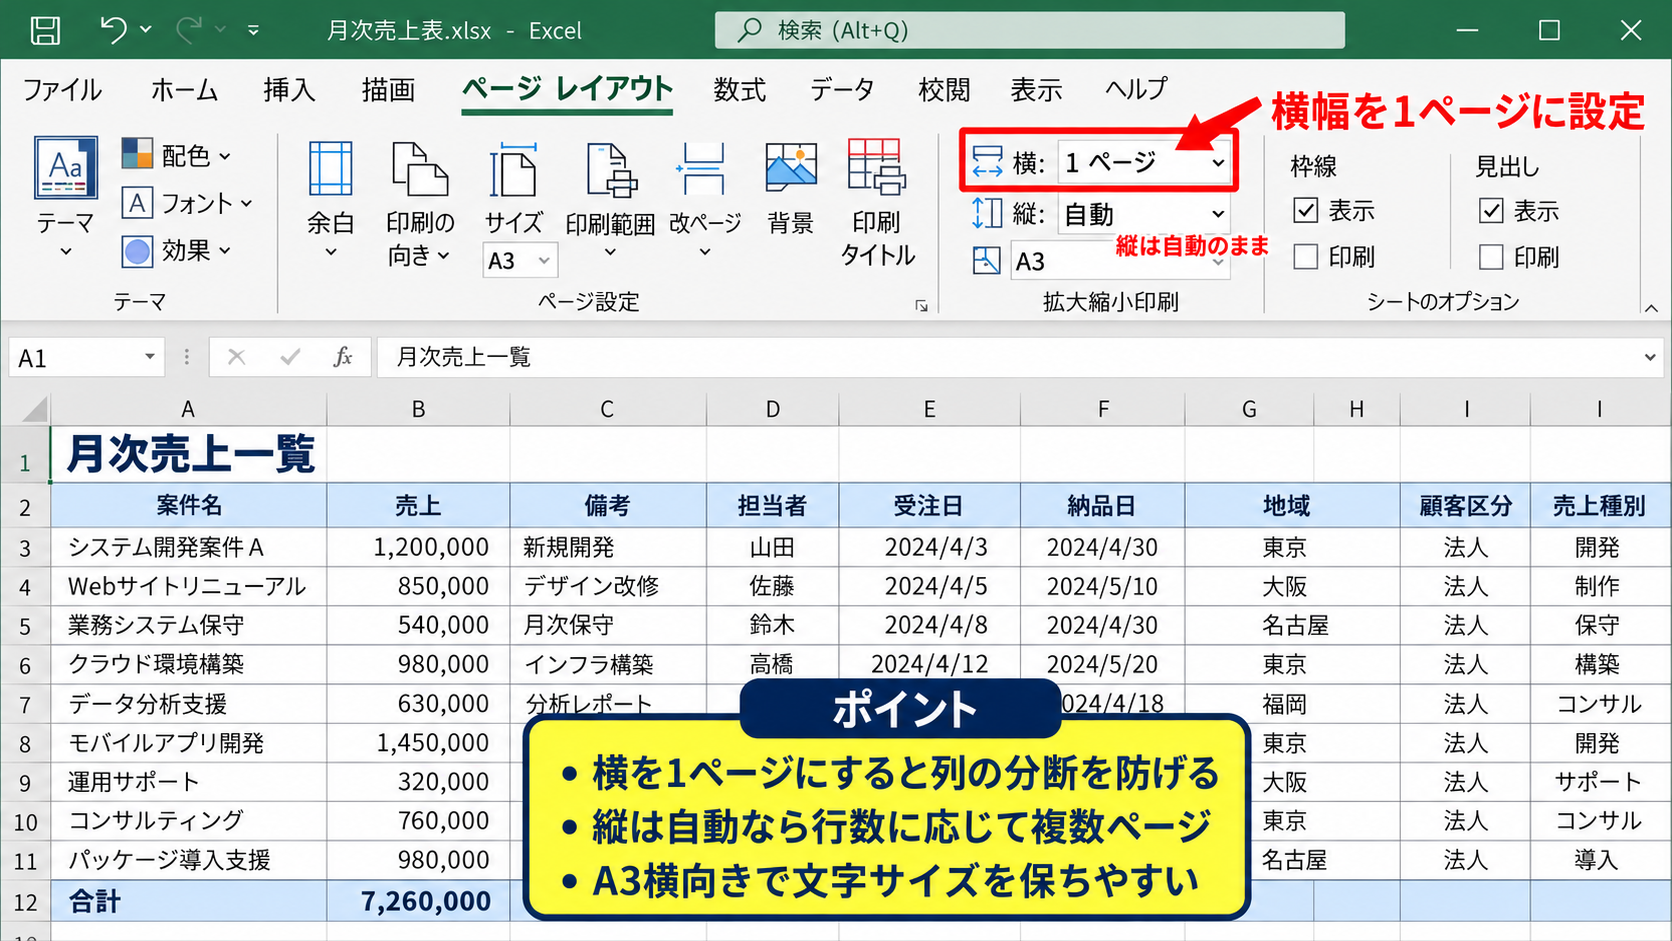Viewport: 1672px width, 941px height.
Task: Click the 検索 (Alt+Q) search box
Action: [x=1029, y=30]
